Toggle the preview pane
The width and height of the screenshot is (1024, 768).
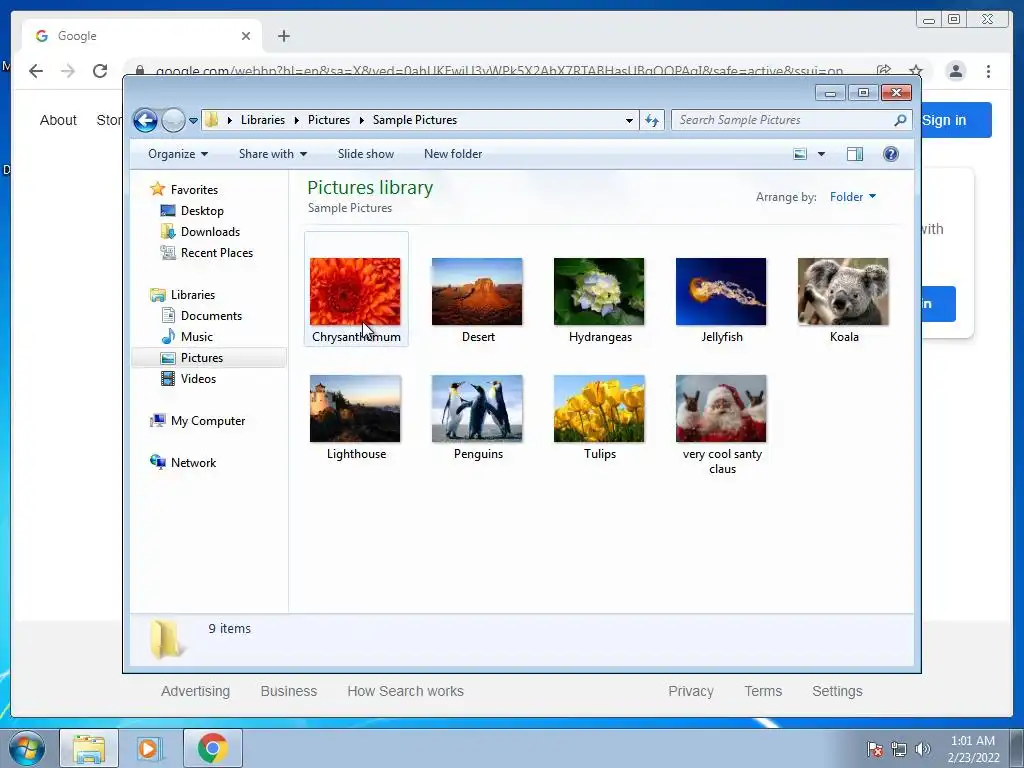click(x=855, y=154)
